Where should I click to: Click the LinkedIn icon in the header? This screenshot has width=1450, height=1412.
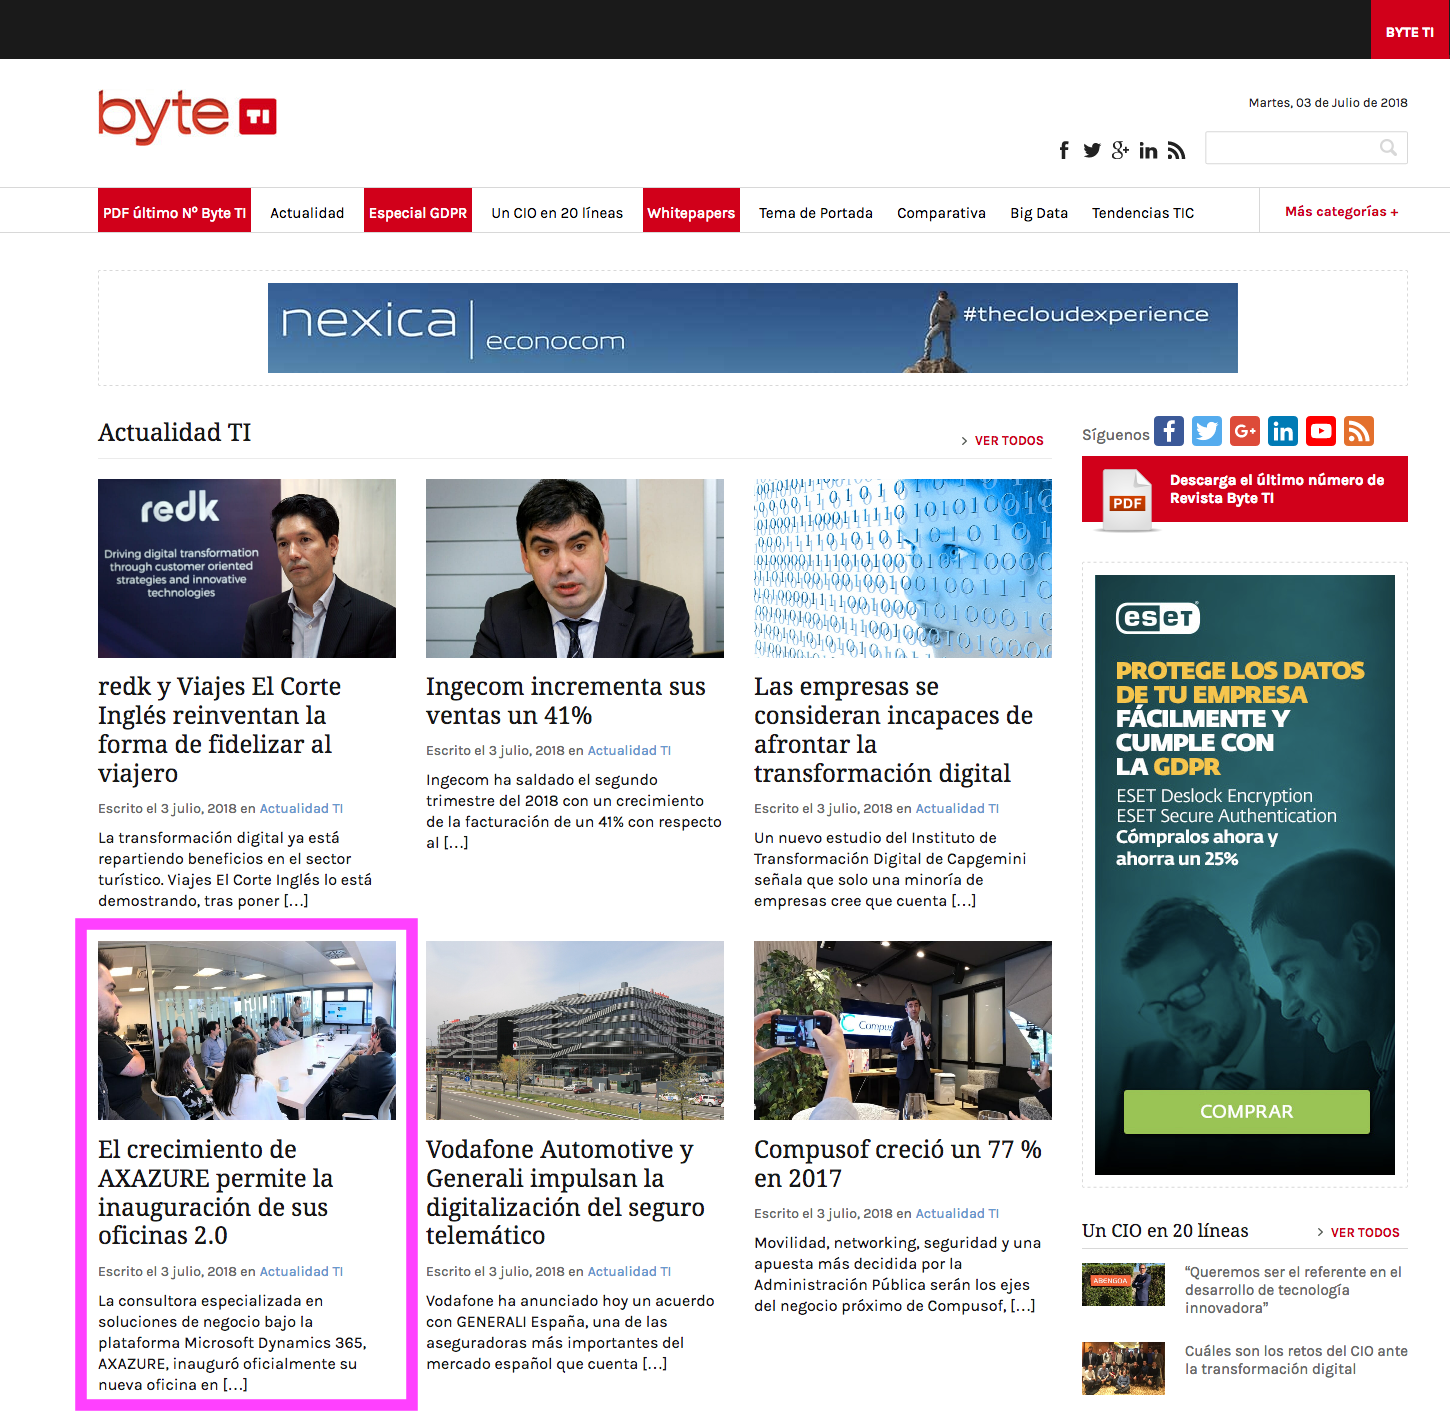tap(1148, 150)
